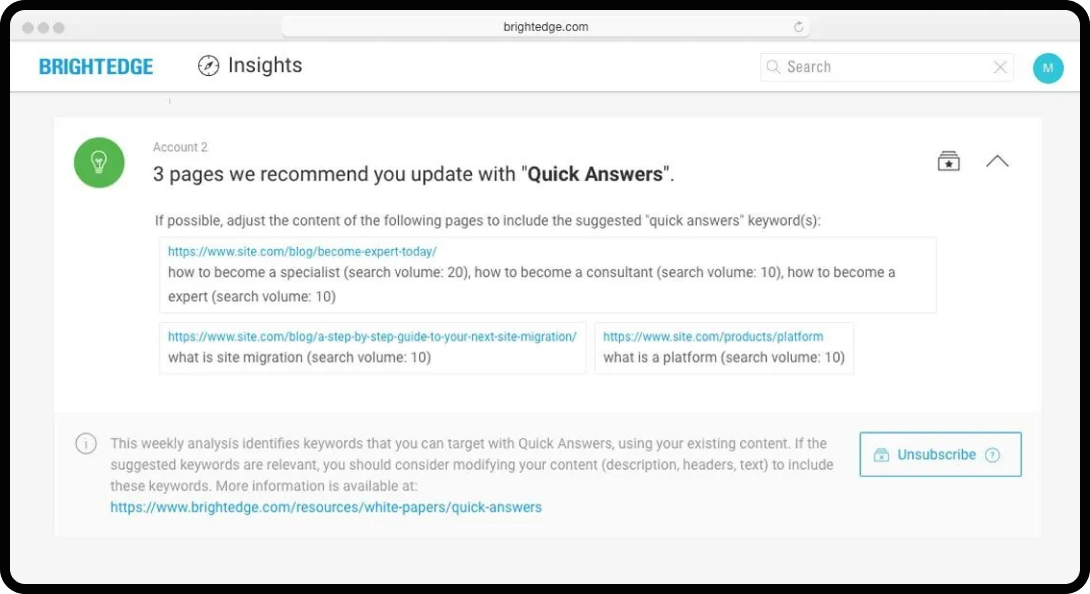Focus the Search input field
The width and height of the screenshot is (1090, 594).
click(x=885, y=67)
